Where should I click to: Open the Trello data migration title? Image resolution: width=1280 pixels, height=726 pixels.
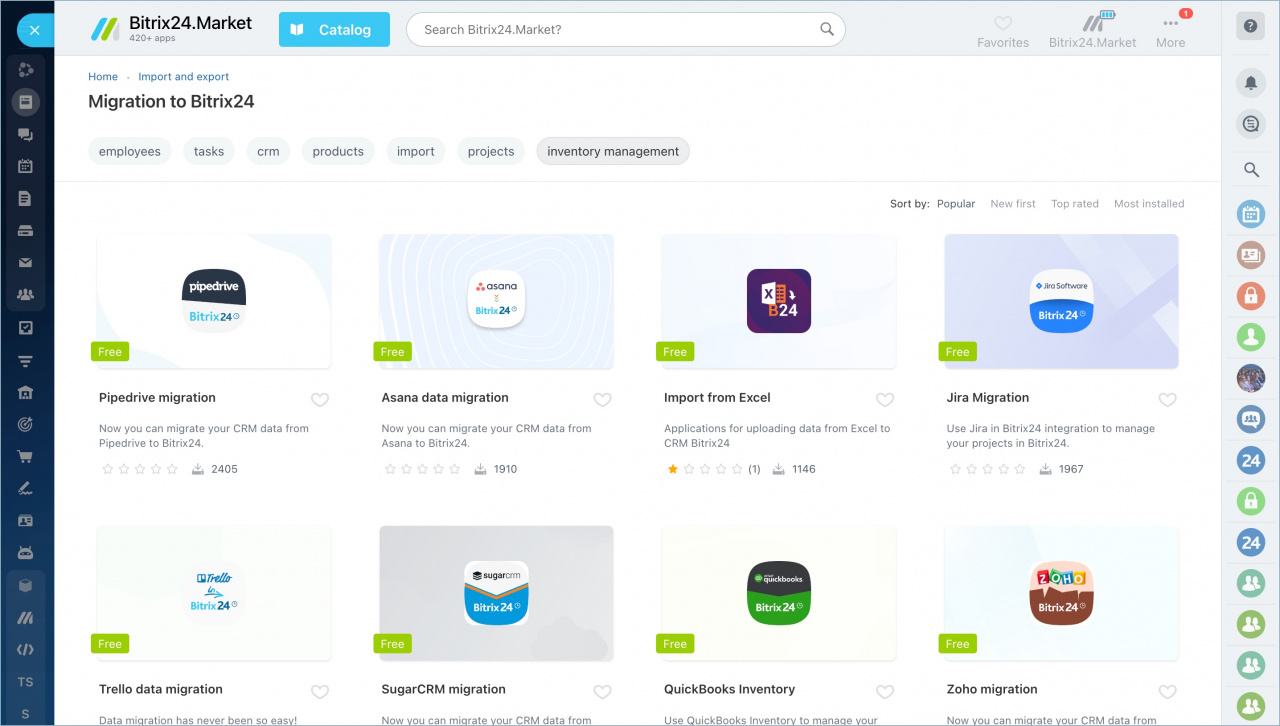tap(163, 689)
